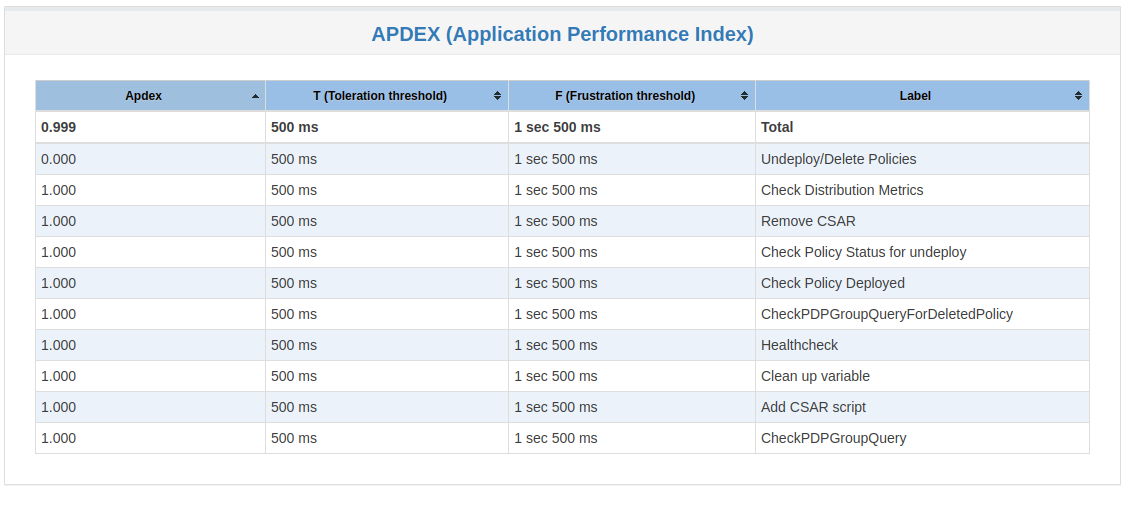This screenshot has width=1126, height=508.
Task: Sort table by Apdex column header
Action: click(x=151, y=96)
